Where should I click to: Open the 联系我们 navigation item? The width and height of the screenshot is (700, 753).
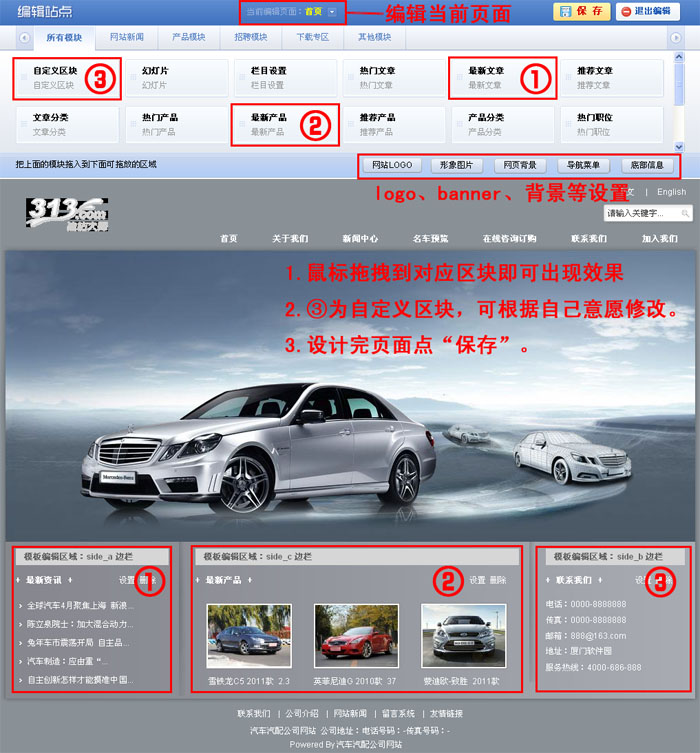point(589,239)
